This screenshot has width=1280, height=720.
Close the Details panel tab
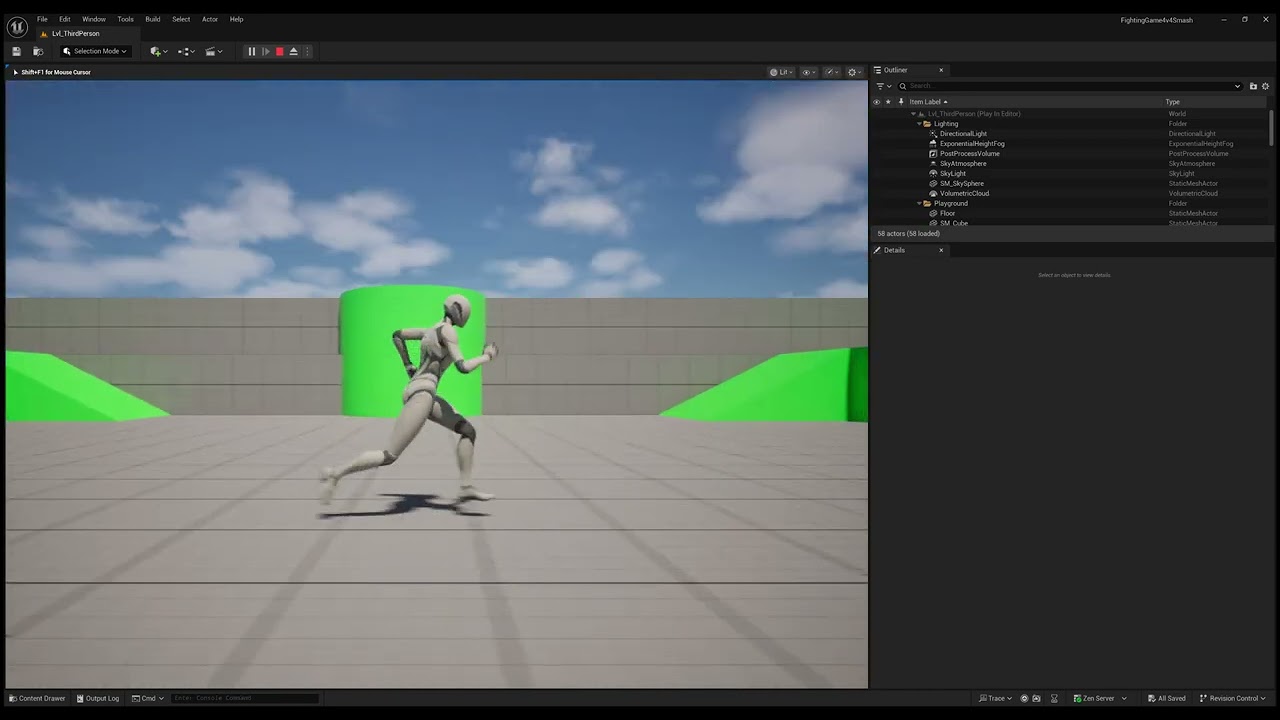[x=941, y=250]
